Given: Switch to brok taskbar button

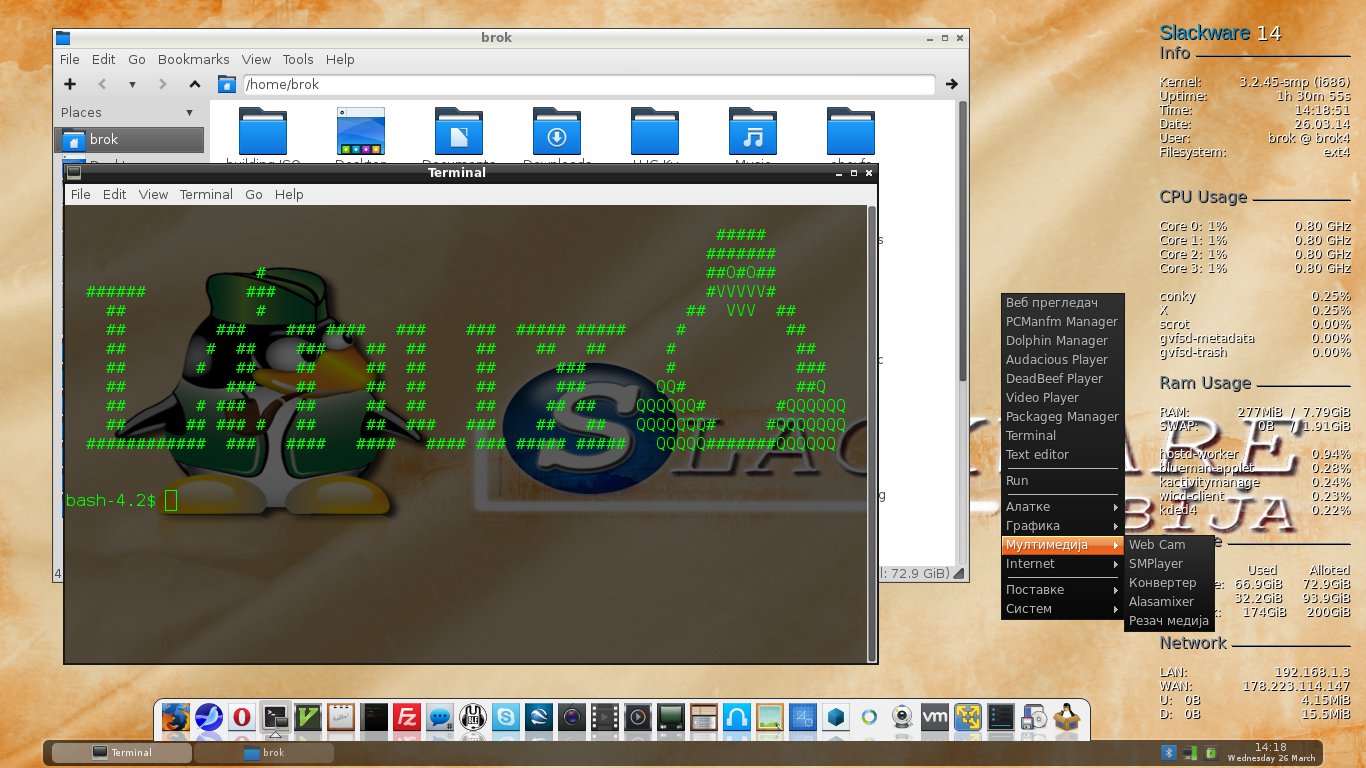Looking at the screenshot, I should point(264,753).
